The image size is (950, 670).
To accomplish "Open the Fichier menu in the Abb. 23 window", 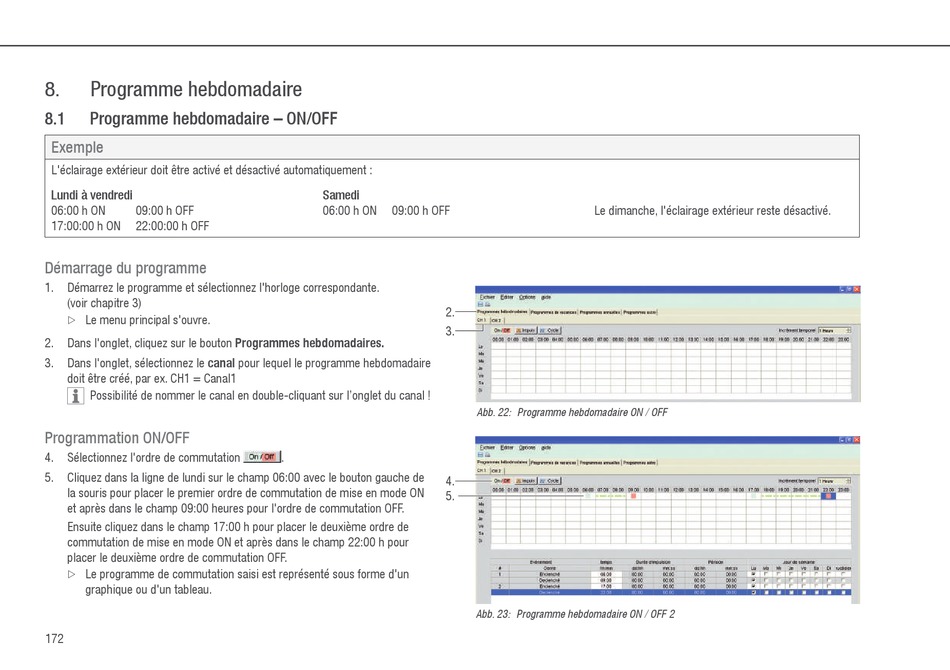I will point(487,447).
